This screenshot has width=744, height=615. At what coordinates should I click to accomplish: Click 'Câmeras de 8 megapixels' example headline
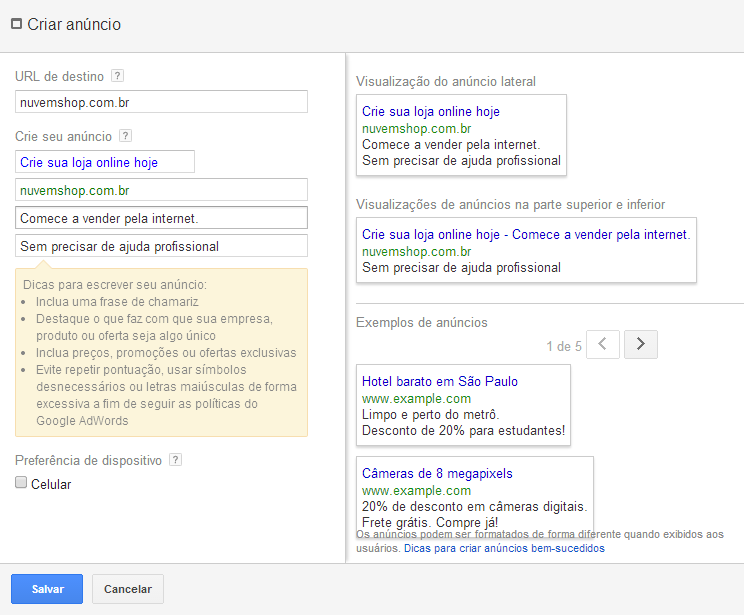tap(437, 474)
